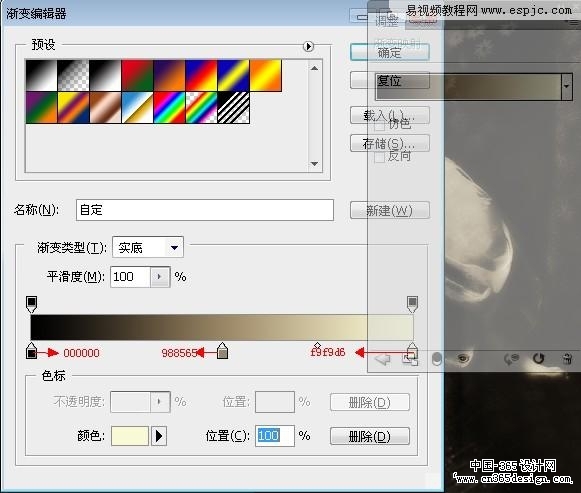Click the presets list scroll-down arrow
The image size is (581, 493).
(x=314, y=163)
